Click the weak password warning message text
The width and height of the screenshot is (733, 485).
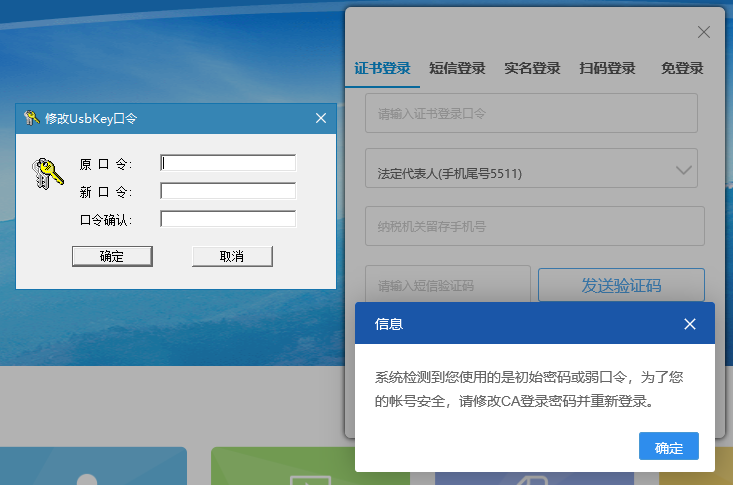point(529,389)
